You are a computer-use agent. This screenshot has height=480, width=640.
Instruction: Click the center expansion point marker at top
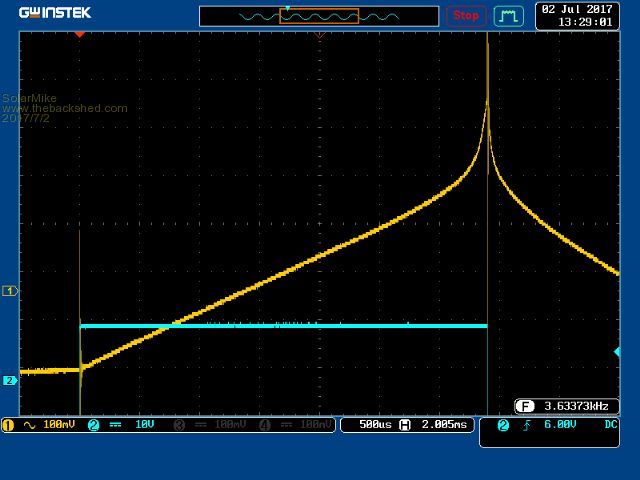tap(320, 35)
